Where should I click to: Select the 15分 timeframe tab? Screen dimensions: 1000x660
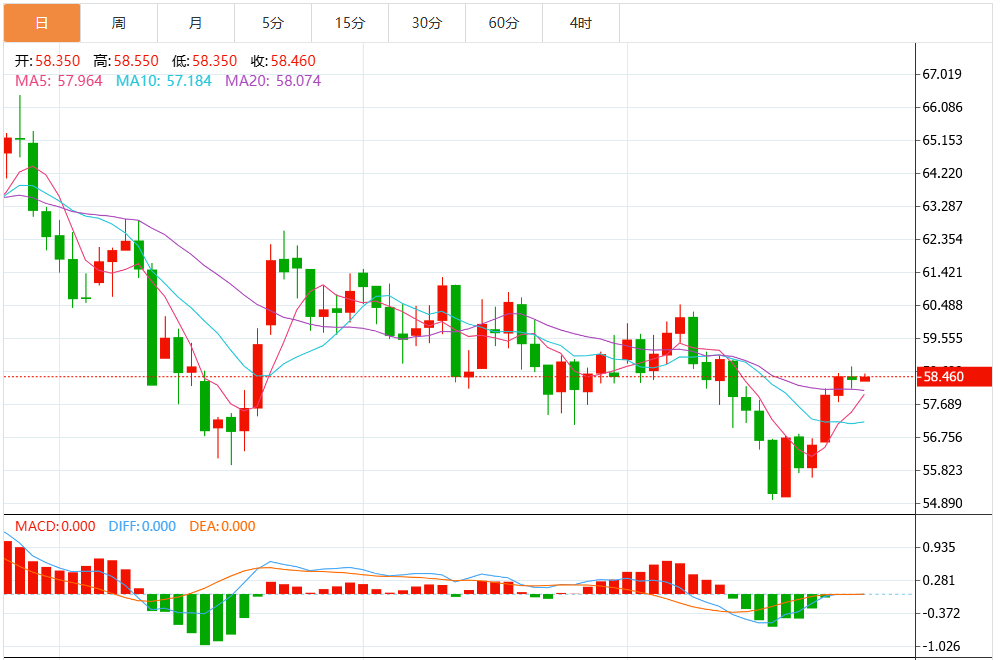pos(350,23)
